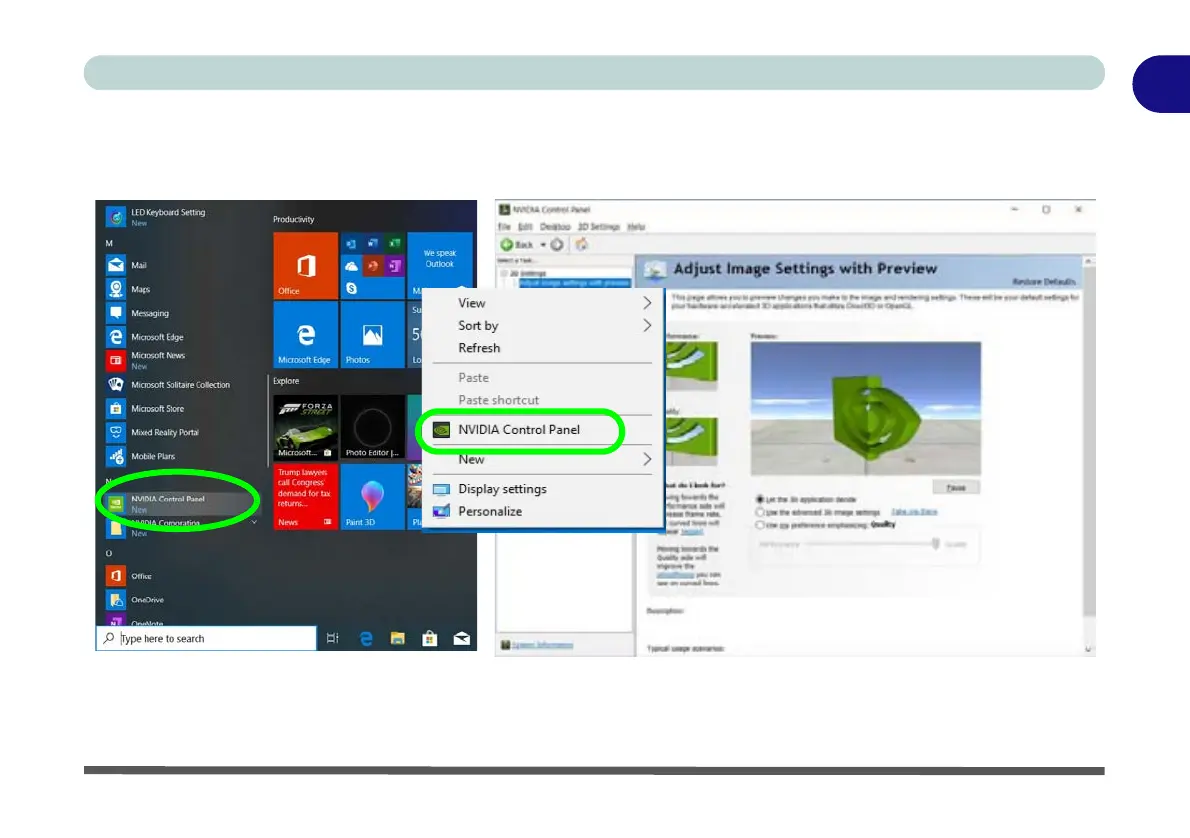
Task: Launch the Mixed Reality Portal icon
Action: point(115,432)
